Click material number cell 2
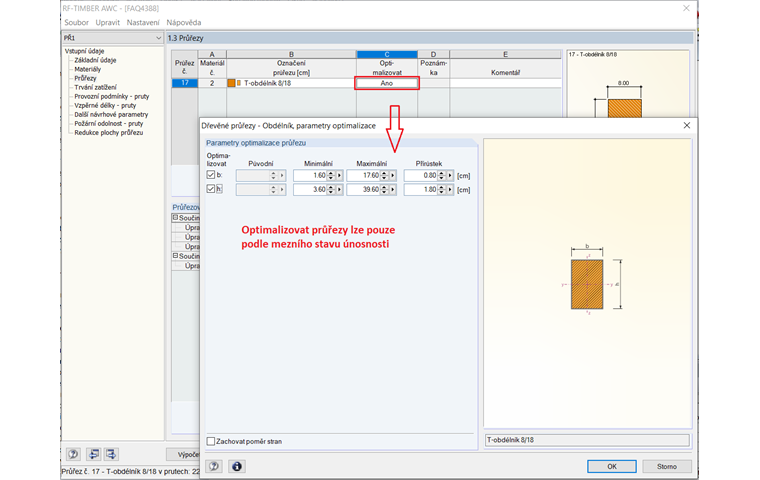 click(x=212, y=83)
